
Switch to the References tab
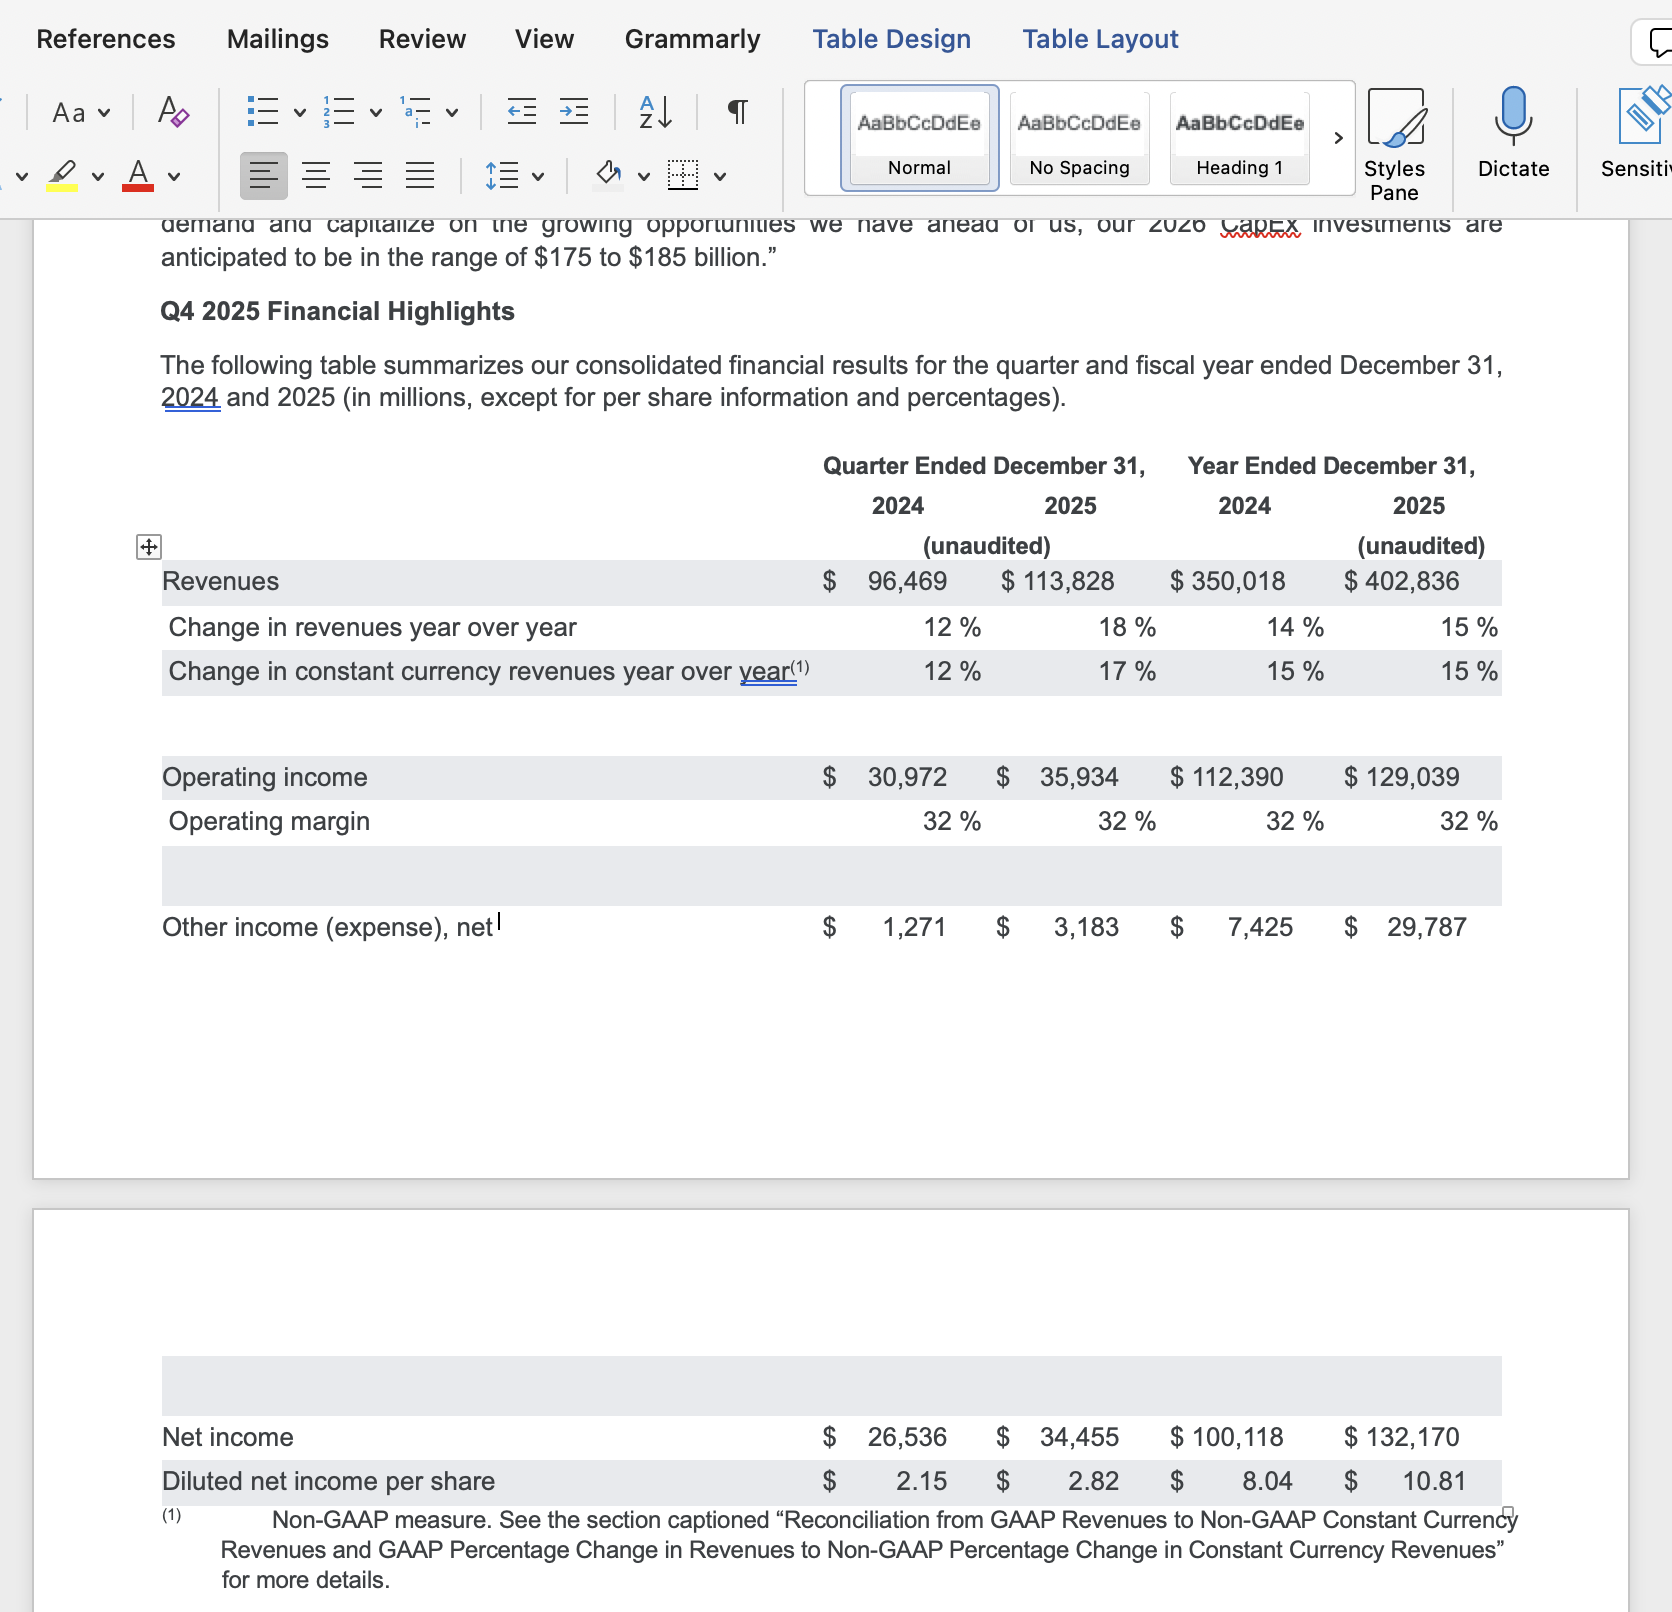coord(106,39)
